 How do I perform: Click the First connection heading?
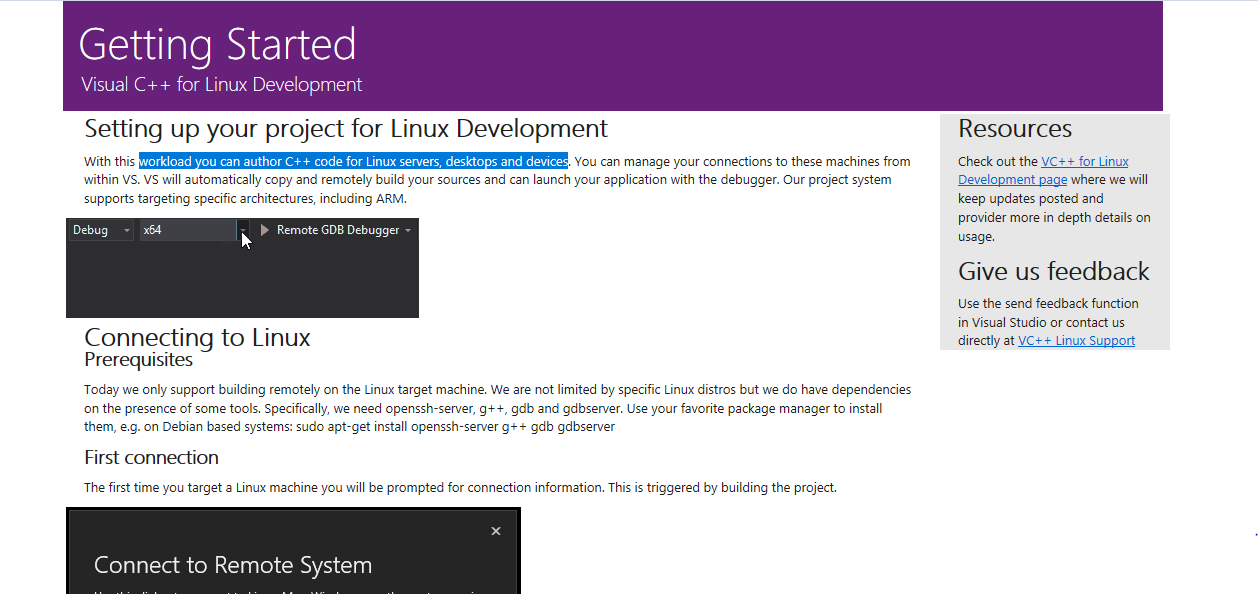[x=151, y=457]
